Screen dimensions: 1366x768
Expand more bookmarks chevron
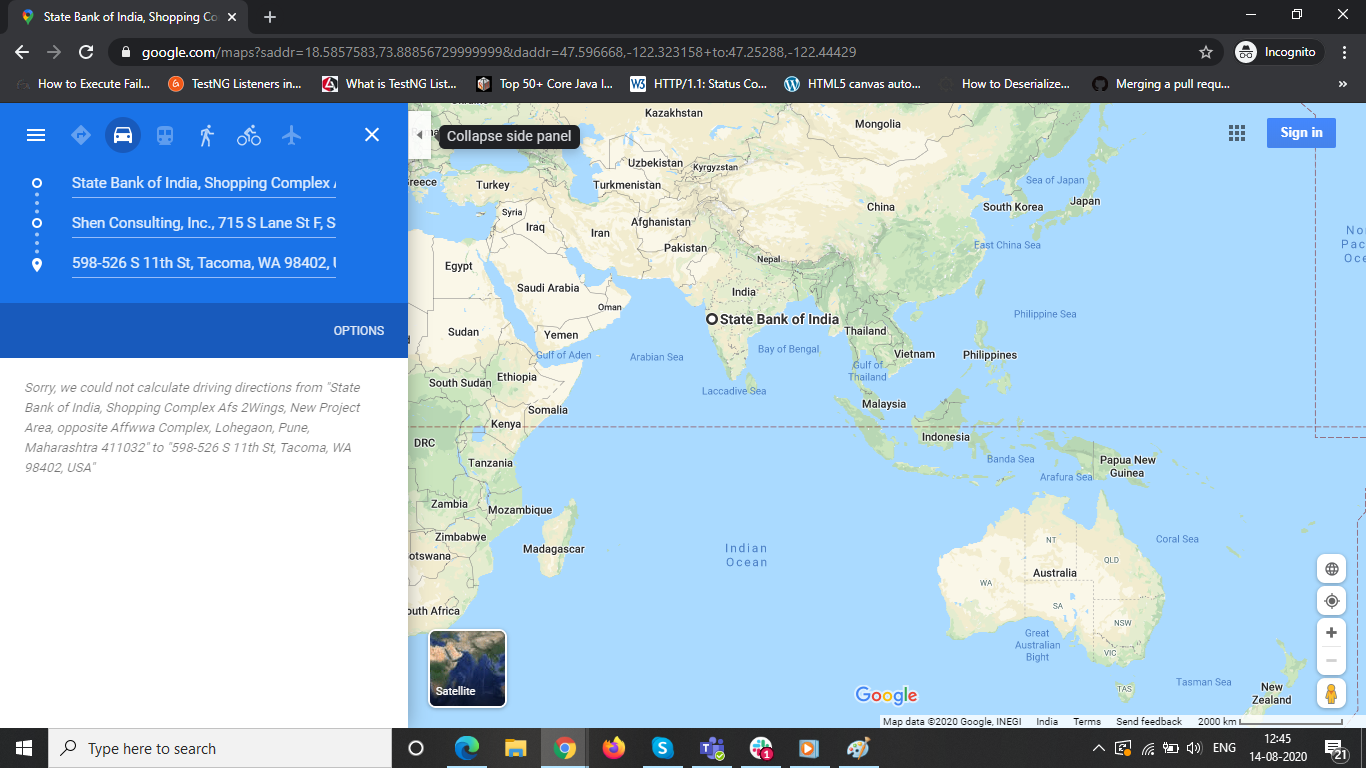(x=1342, y=84)
